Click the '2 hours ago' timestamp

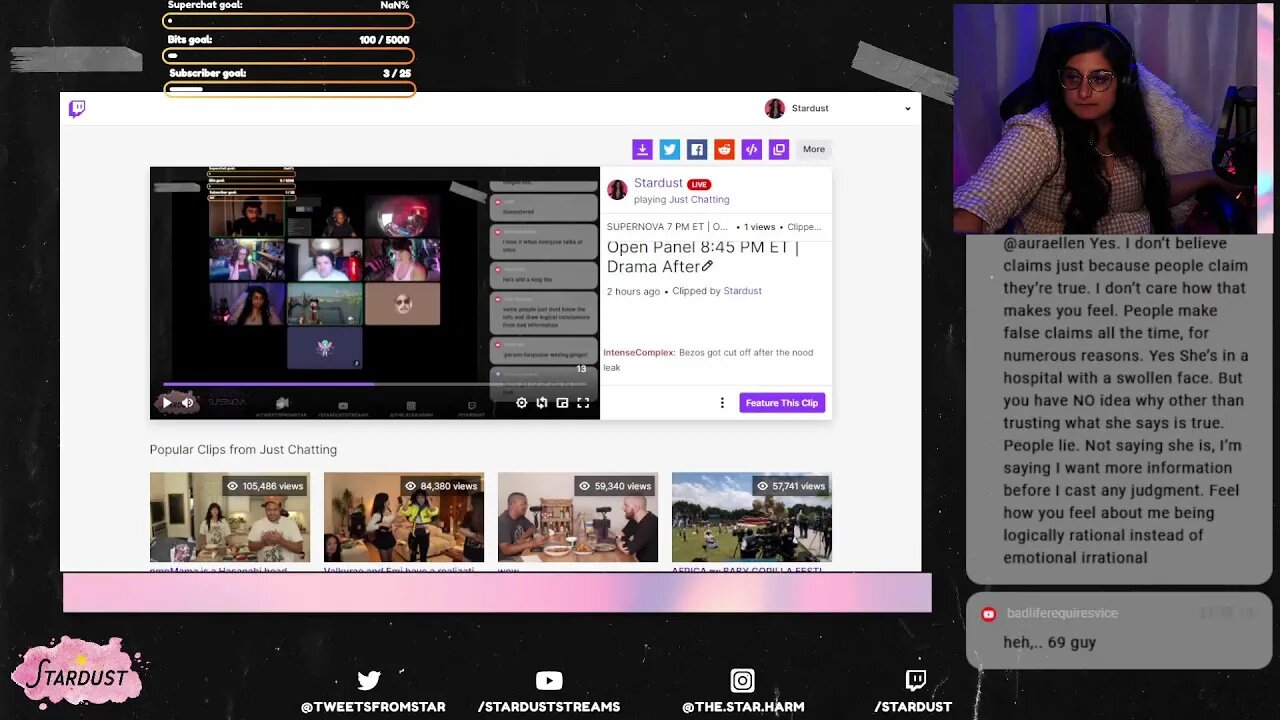pos(633,291)
